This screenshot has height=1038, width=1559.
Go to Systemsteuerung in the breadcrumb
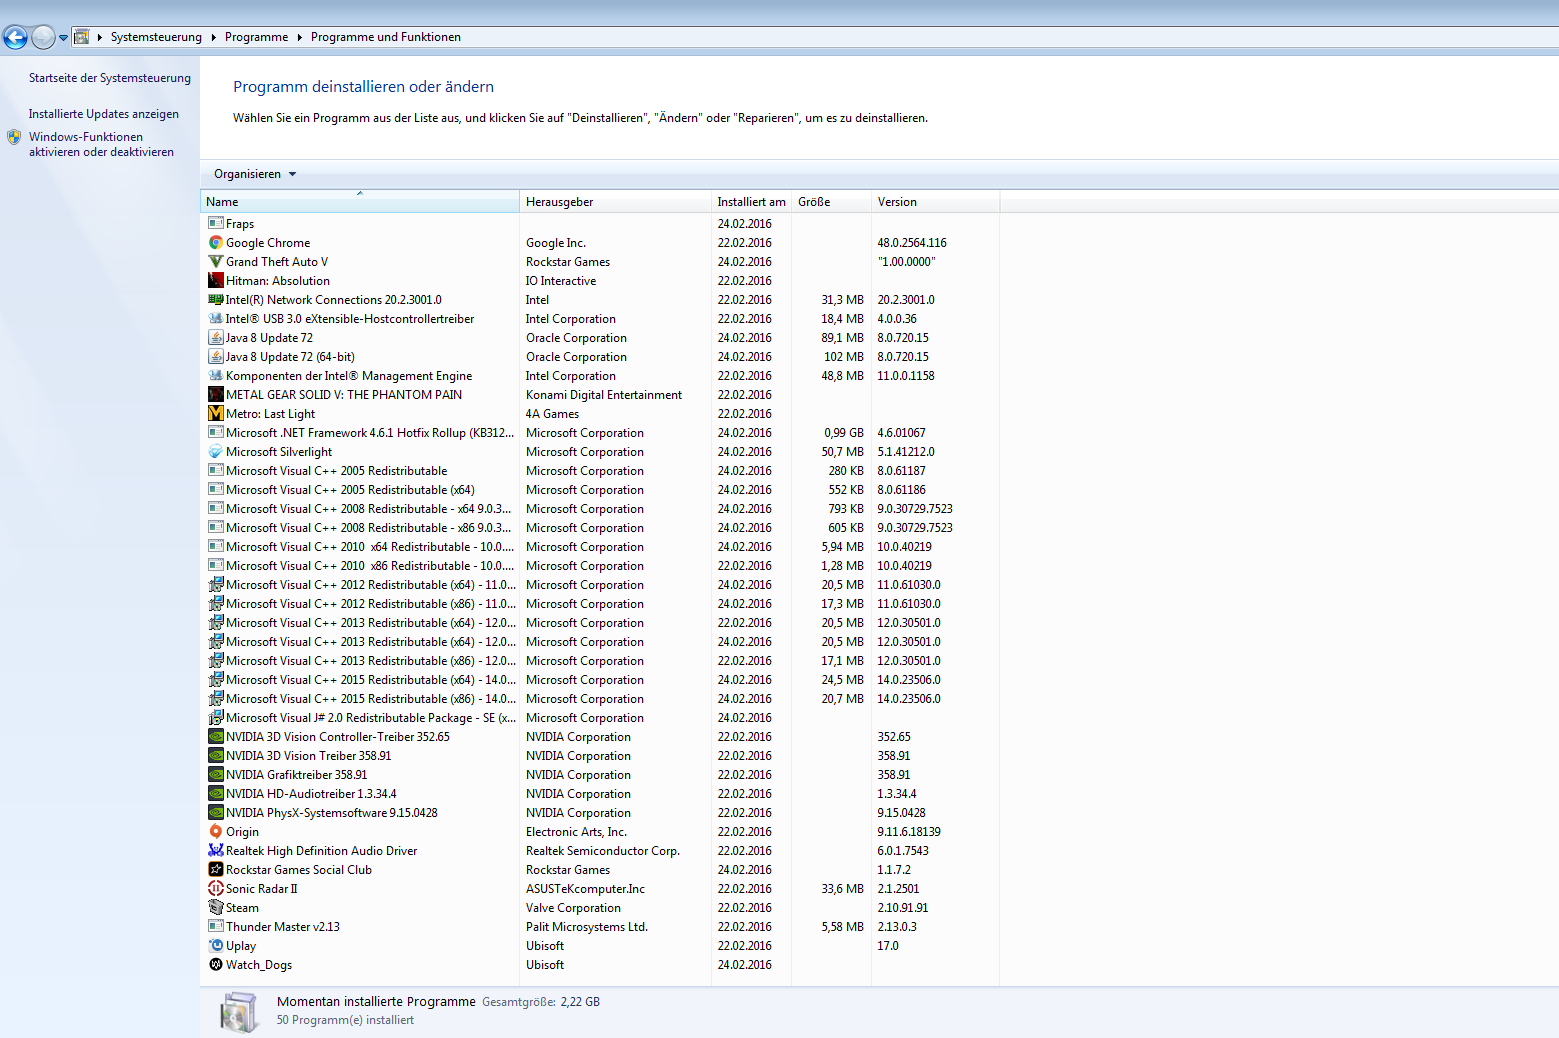156,37
